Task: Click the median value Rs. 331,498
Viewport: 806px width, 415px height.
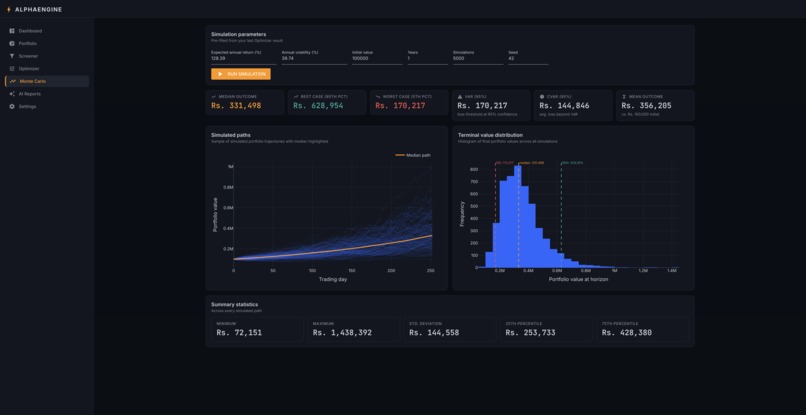Action: point(236,105)
